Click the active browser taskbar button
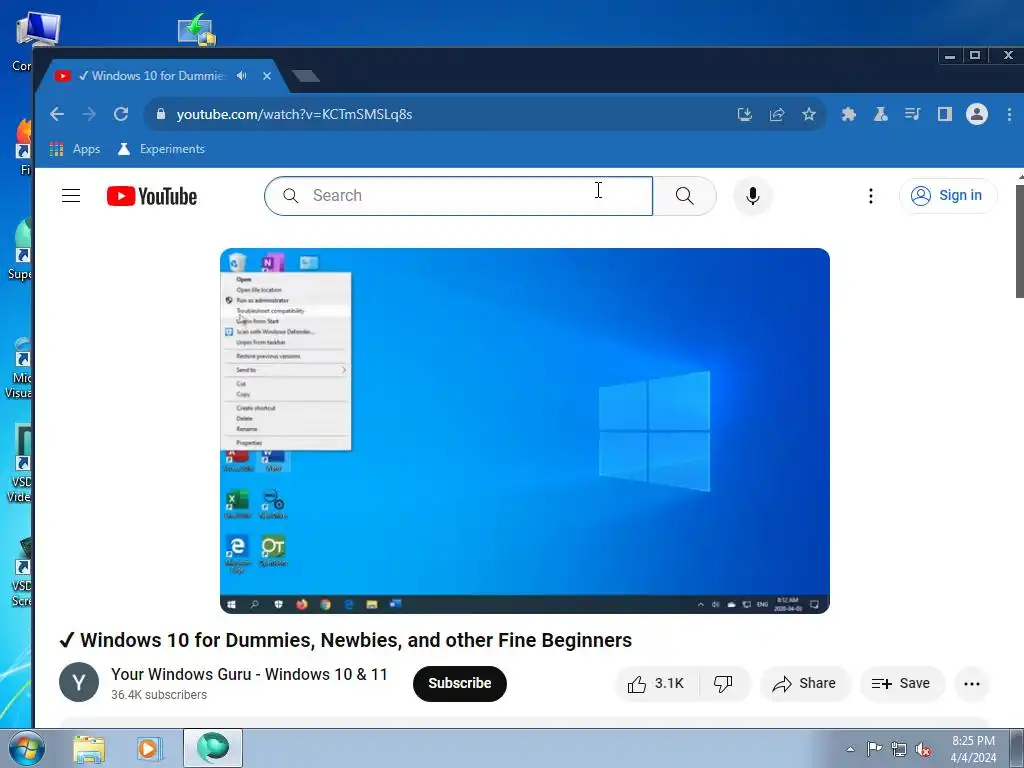Screen dimensions: 1024x768 (213, 748)
